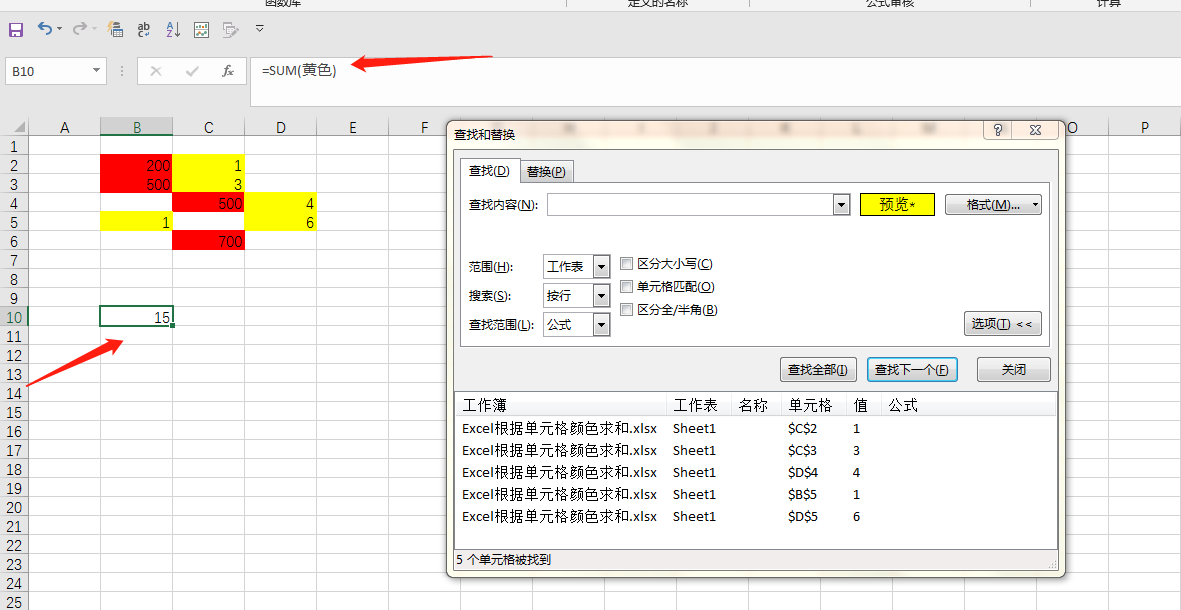This screenshot has width=1181, height=610.
Task: Click the 查找全部(I) button
Action: tap(818, 370)
